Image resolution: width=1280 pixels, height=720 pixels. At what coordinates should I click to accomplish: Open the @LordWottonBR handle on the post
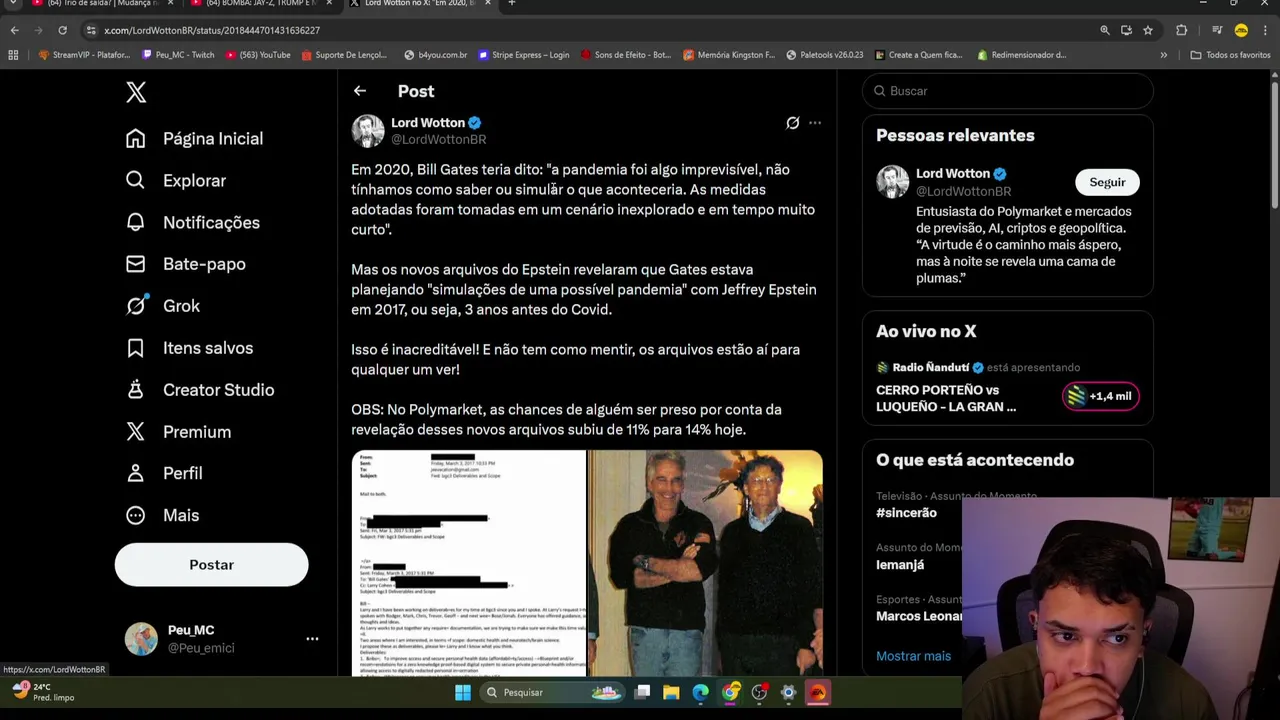pyautogui.click(x=439, y=139)
